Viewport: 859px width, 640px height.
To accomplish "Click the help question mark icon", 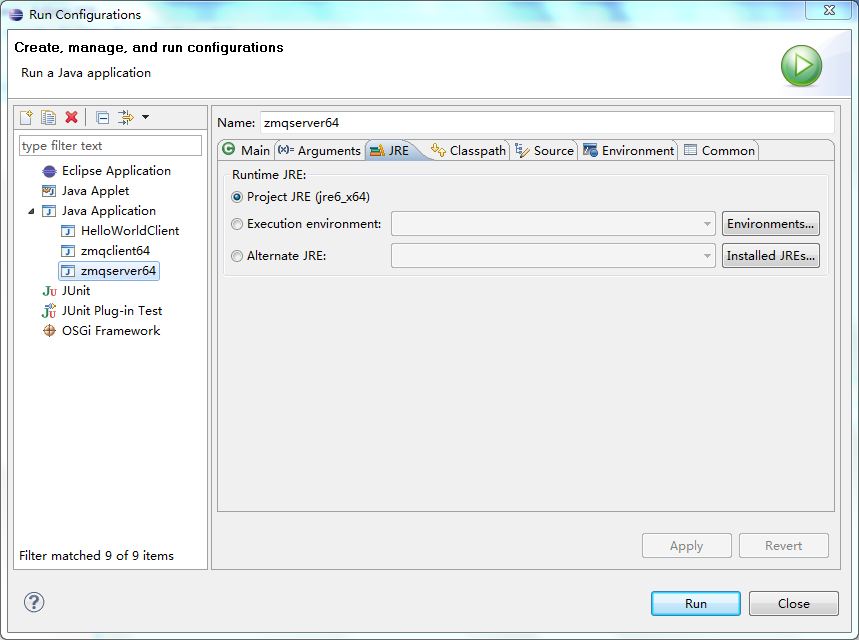I will pos(34,602).
